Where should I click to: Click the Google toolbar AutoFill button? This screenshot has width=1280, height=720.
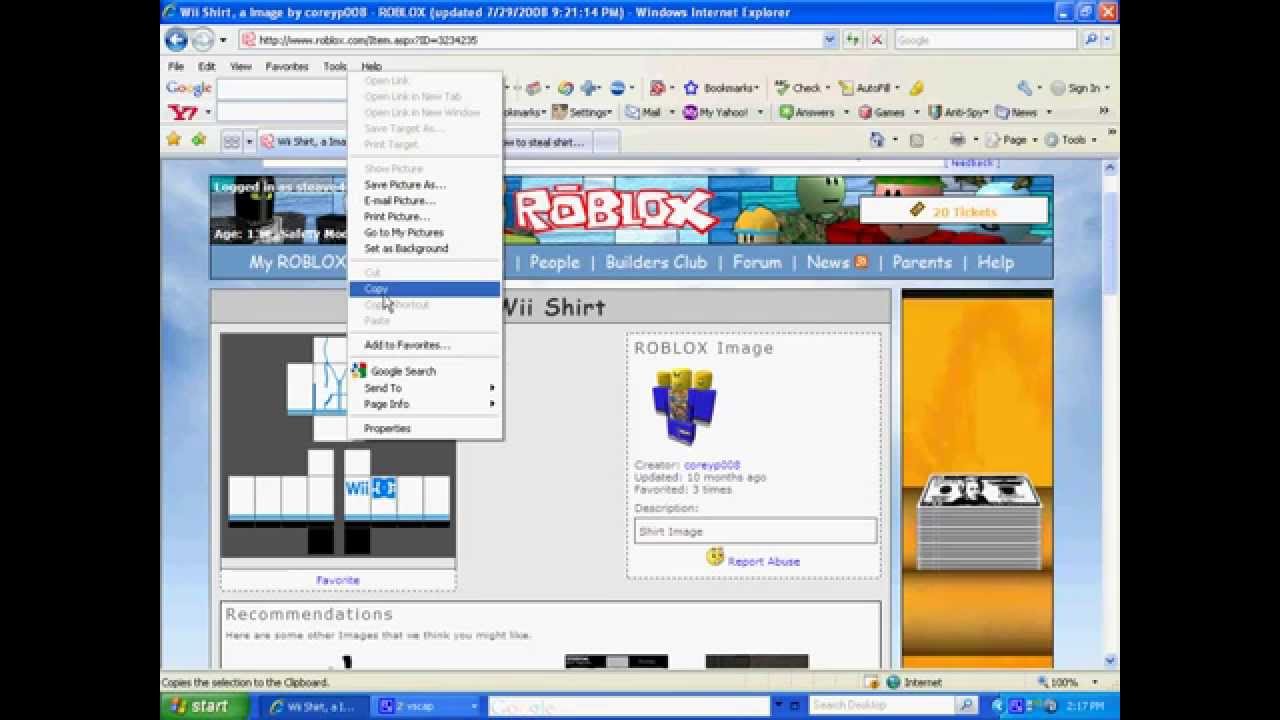click(868, 88)
